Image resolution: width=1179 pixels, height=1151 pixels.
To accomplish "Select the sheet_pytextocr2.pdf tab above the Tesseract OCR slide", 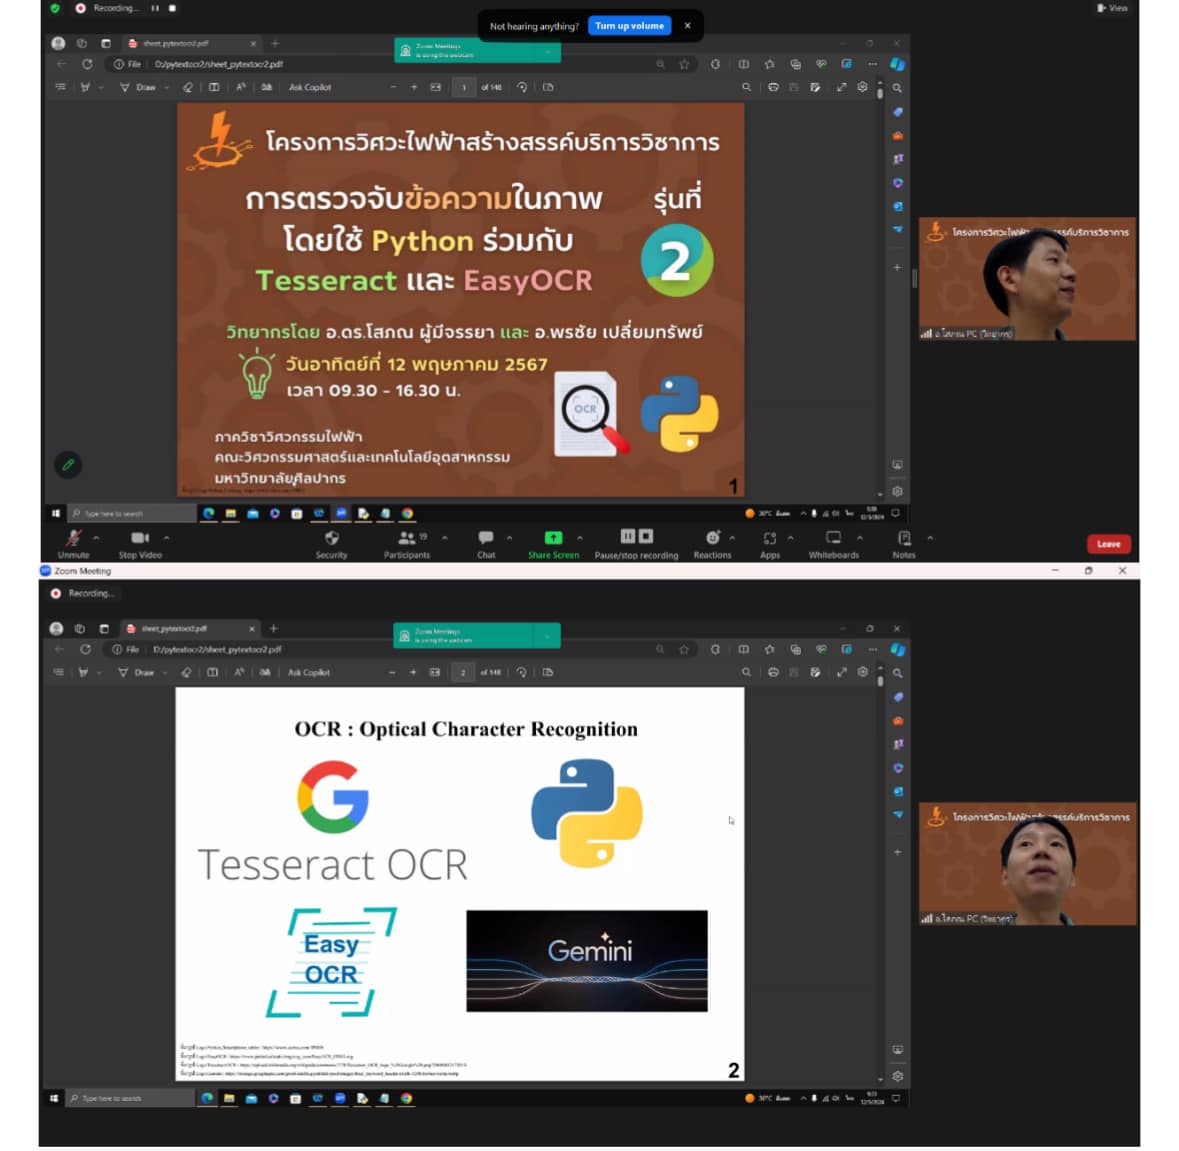I will [x=191, y=629].
